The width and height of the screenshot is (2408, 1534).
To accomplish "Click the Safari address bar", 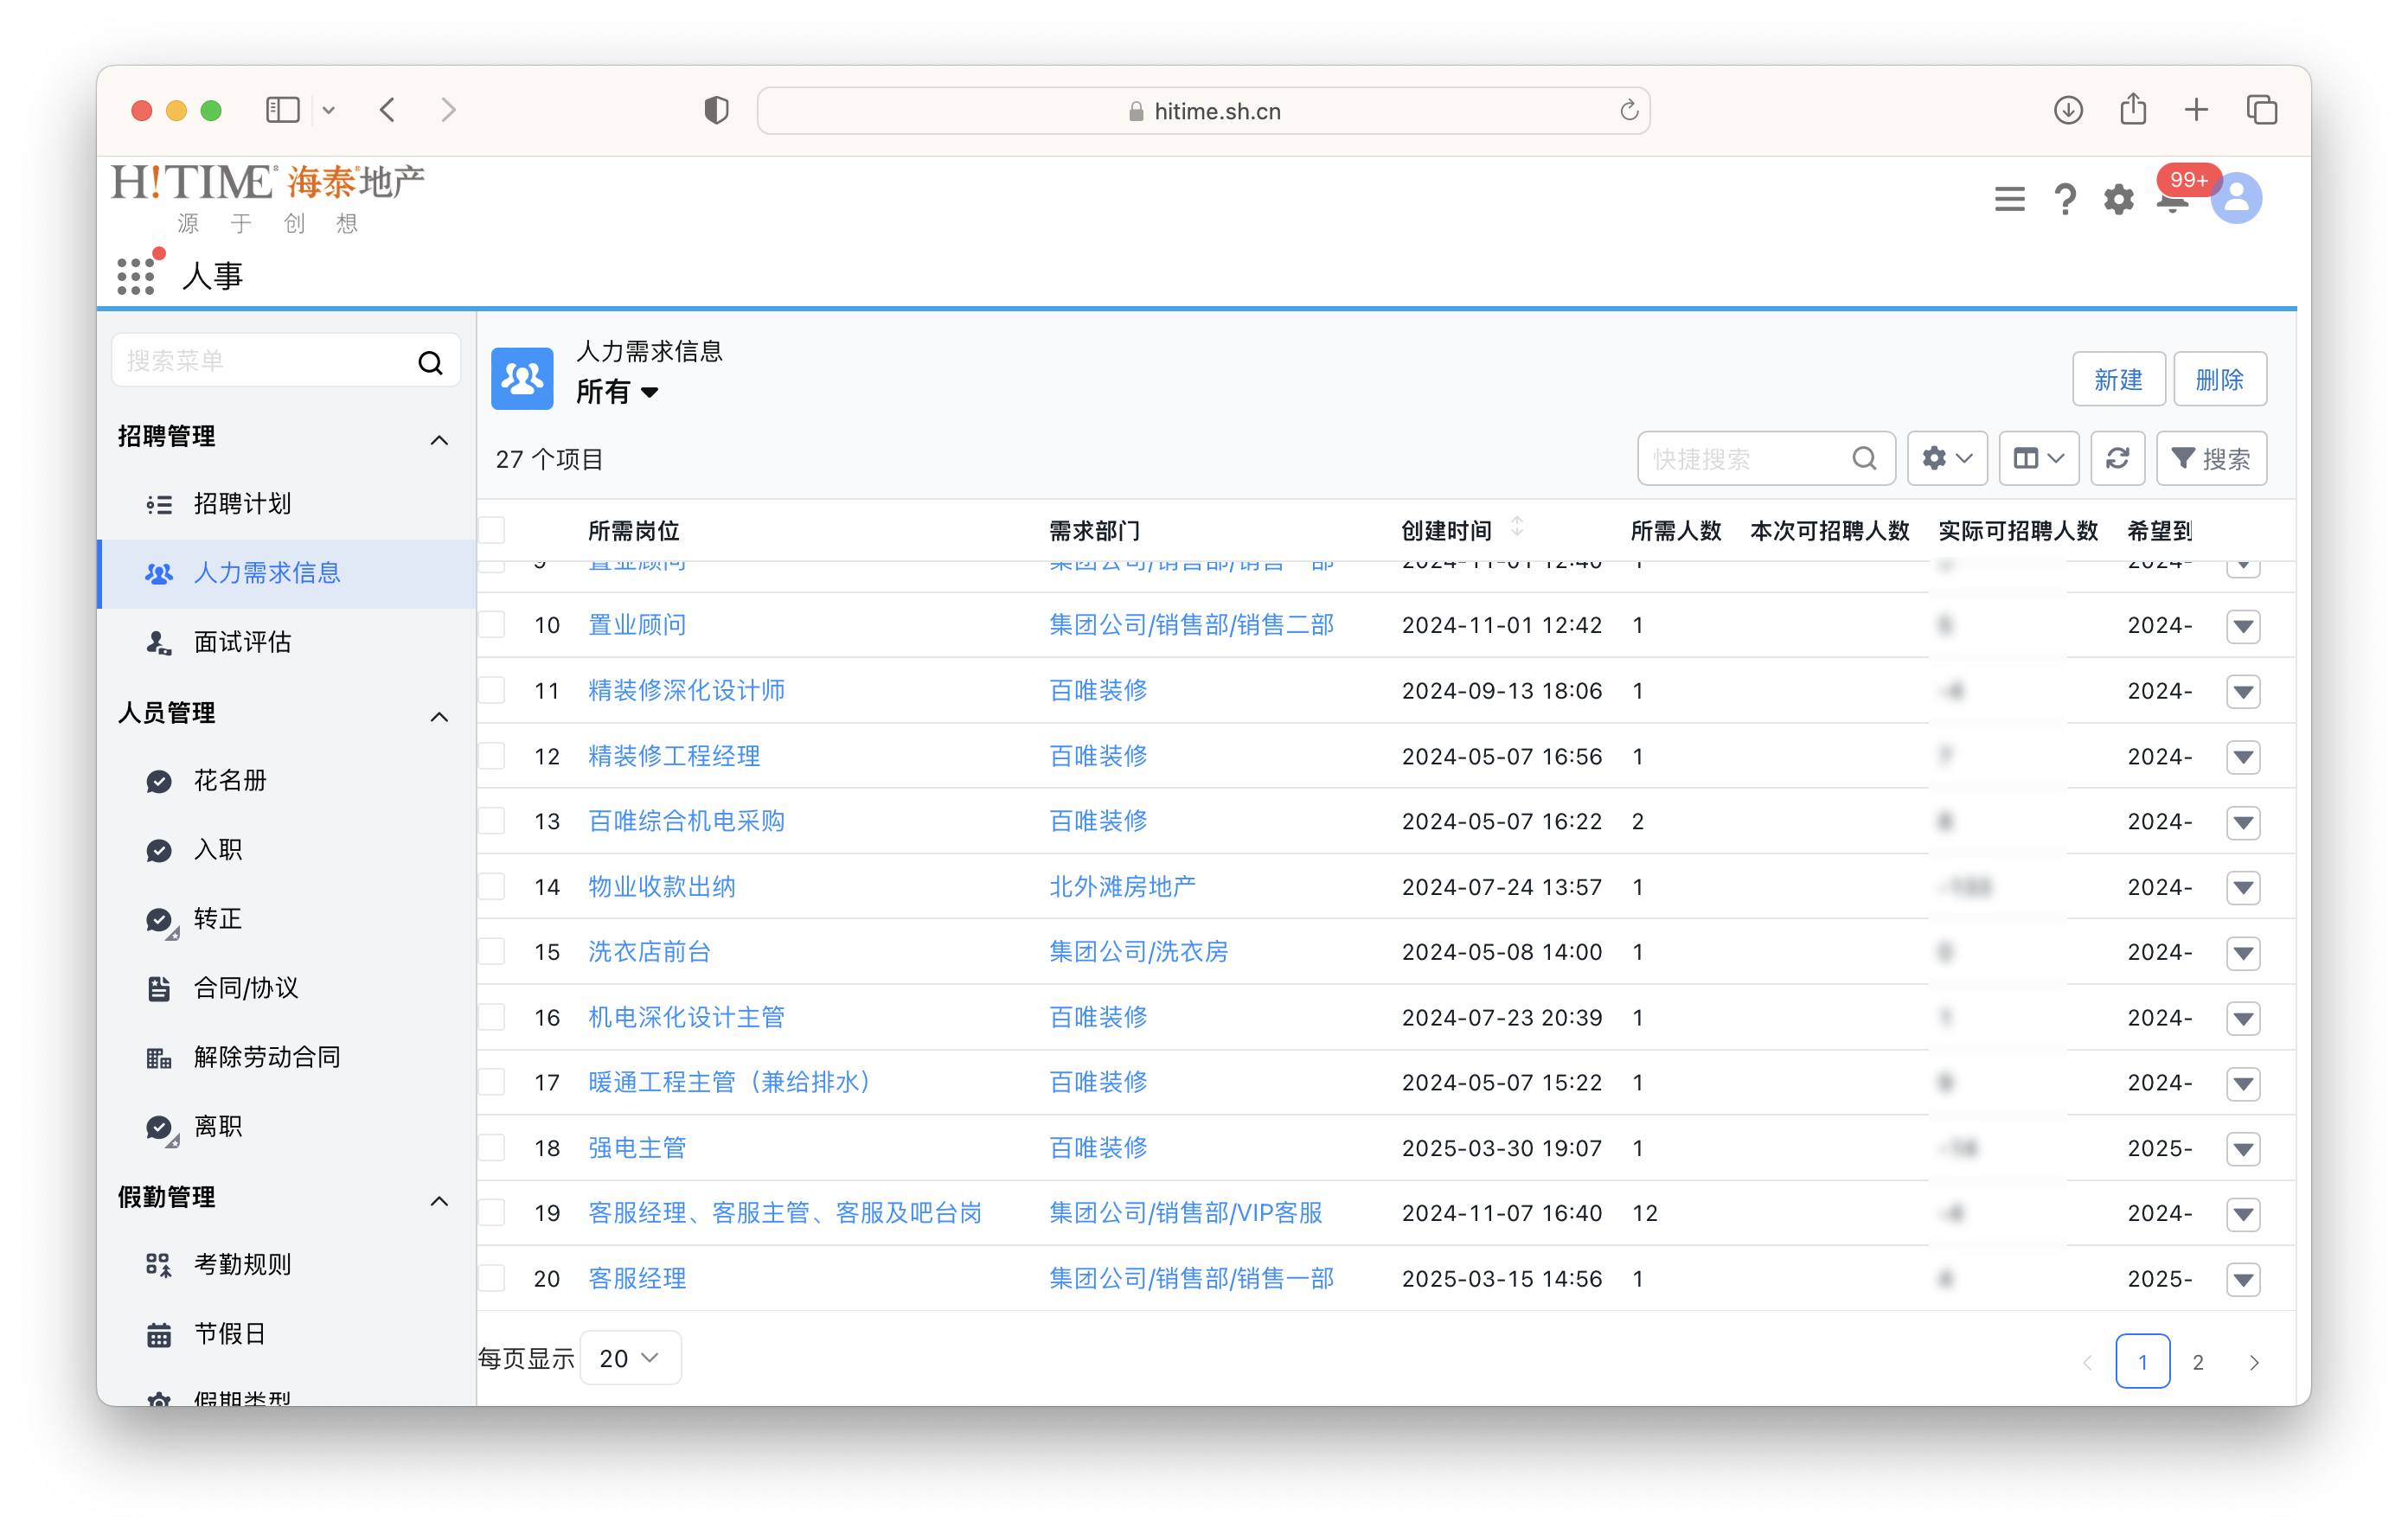I will (x=1203, y=110).
